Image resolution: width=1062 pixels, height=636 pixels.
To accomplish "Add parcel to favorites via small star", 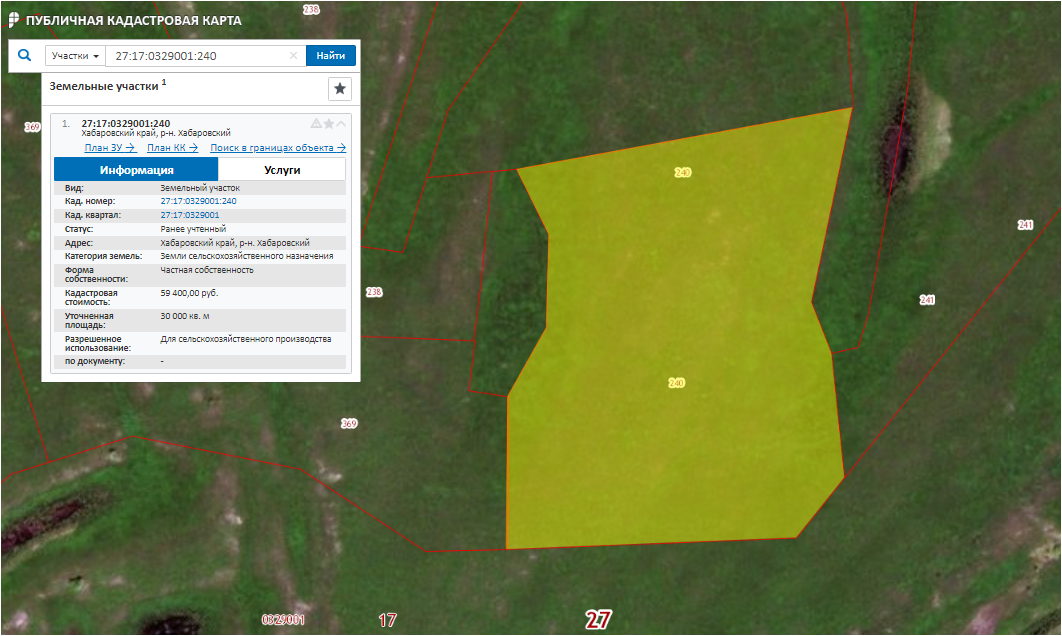I will [x=329, y=124].
